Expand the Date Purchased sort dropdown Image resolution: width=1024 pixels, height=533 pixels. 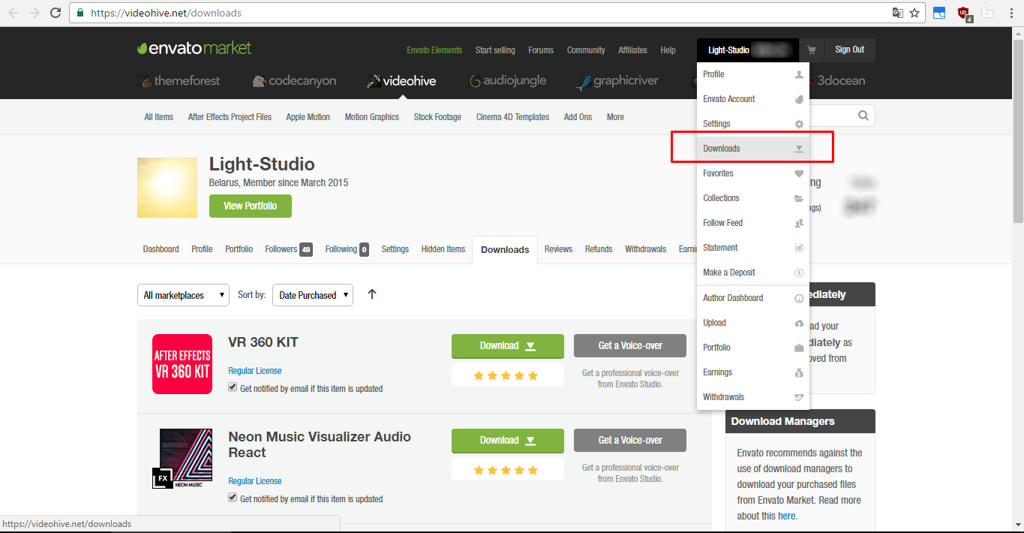coord(313,295)
